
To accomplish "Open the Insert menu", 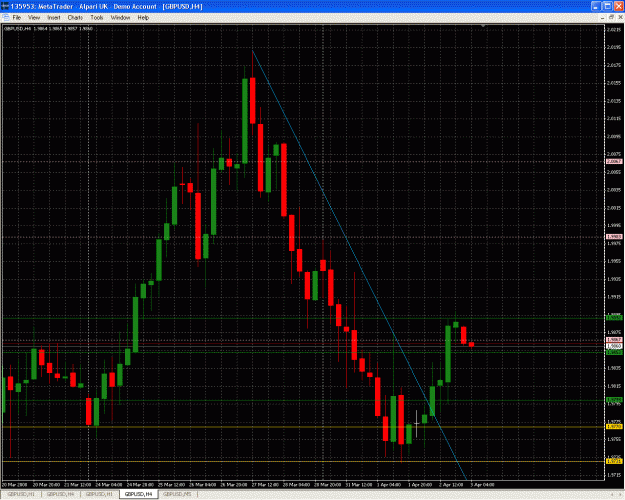I will tap(54, 18).
